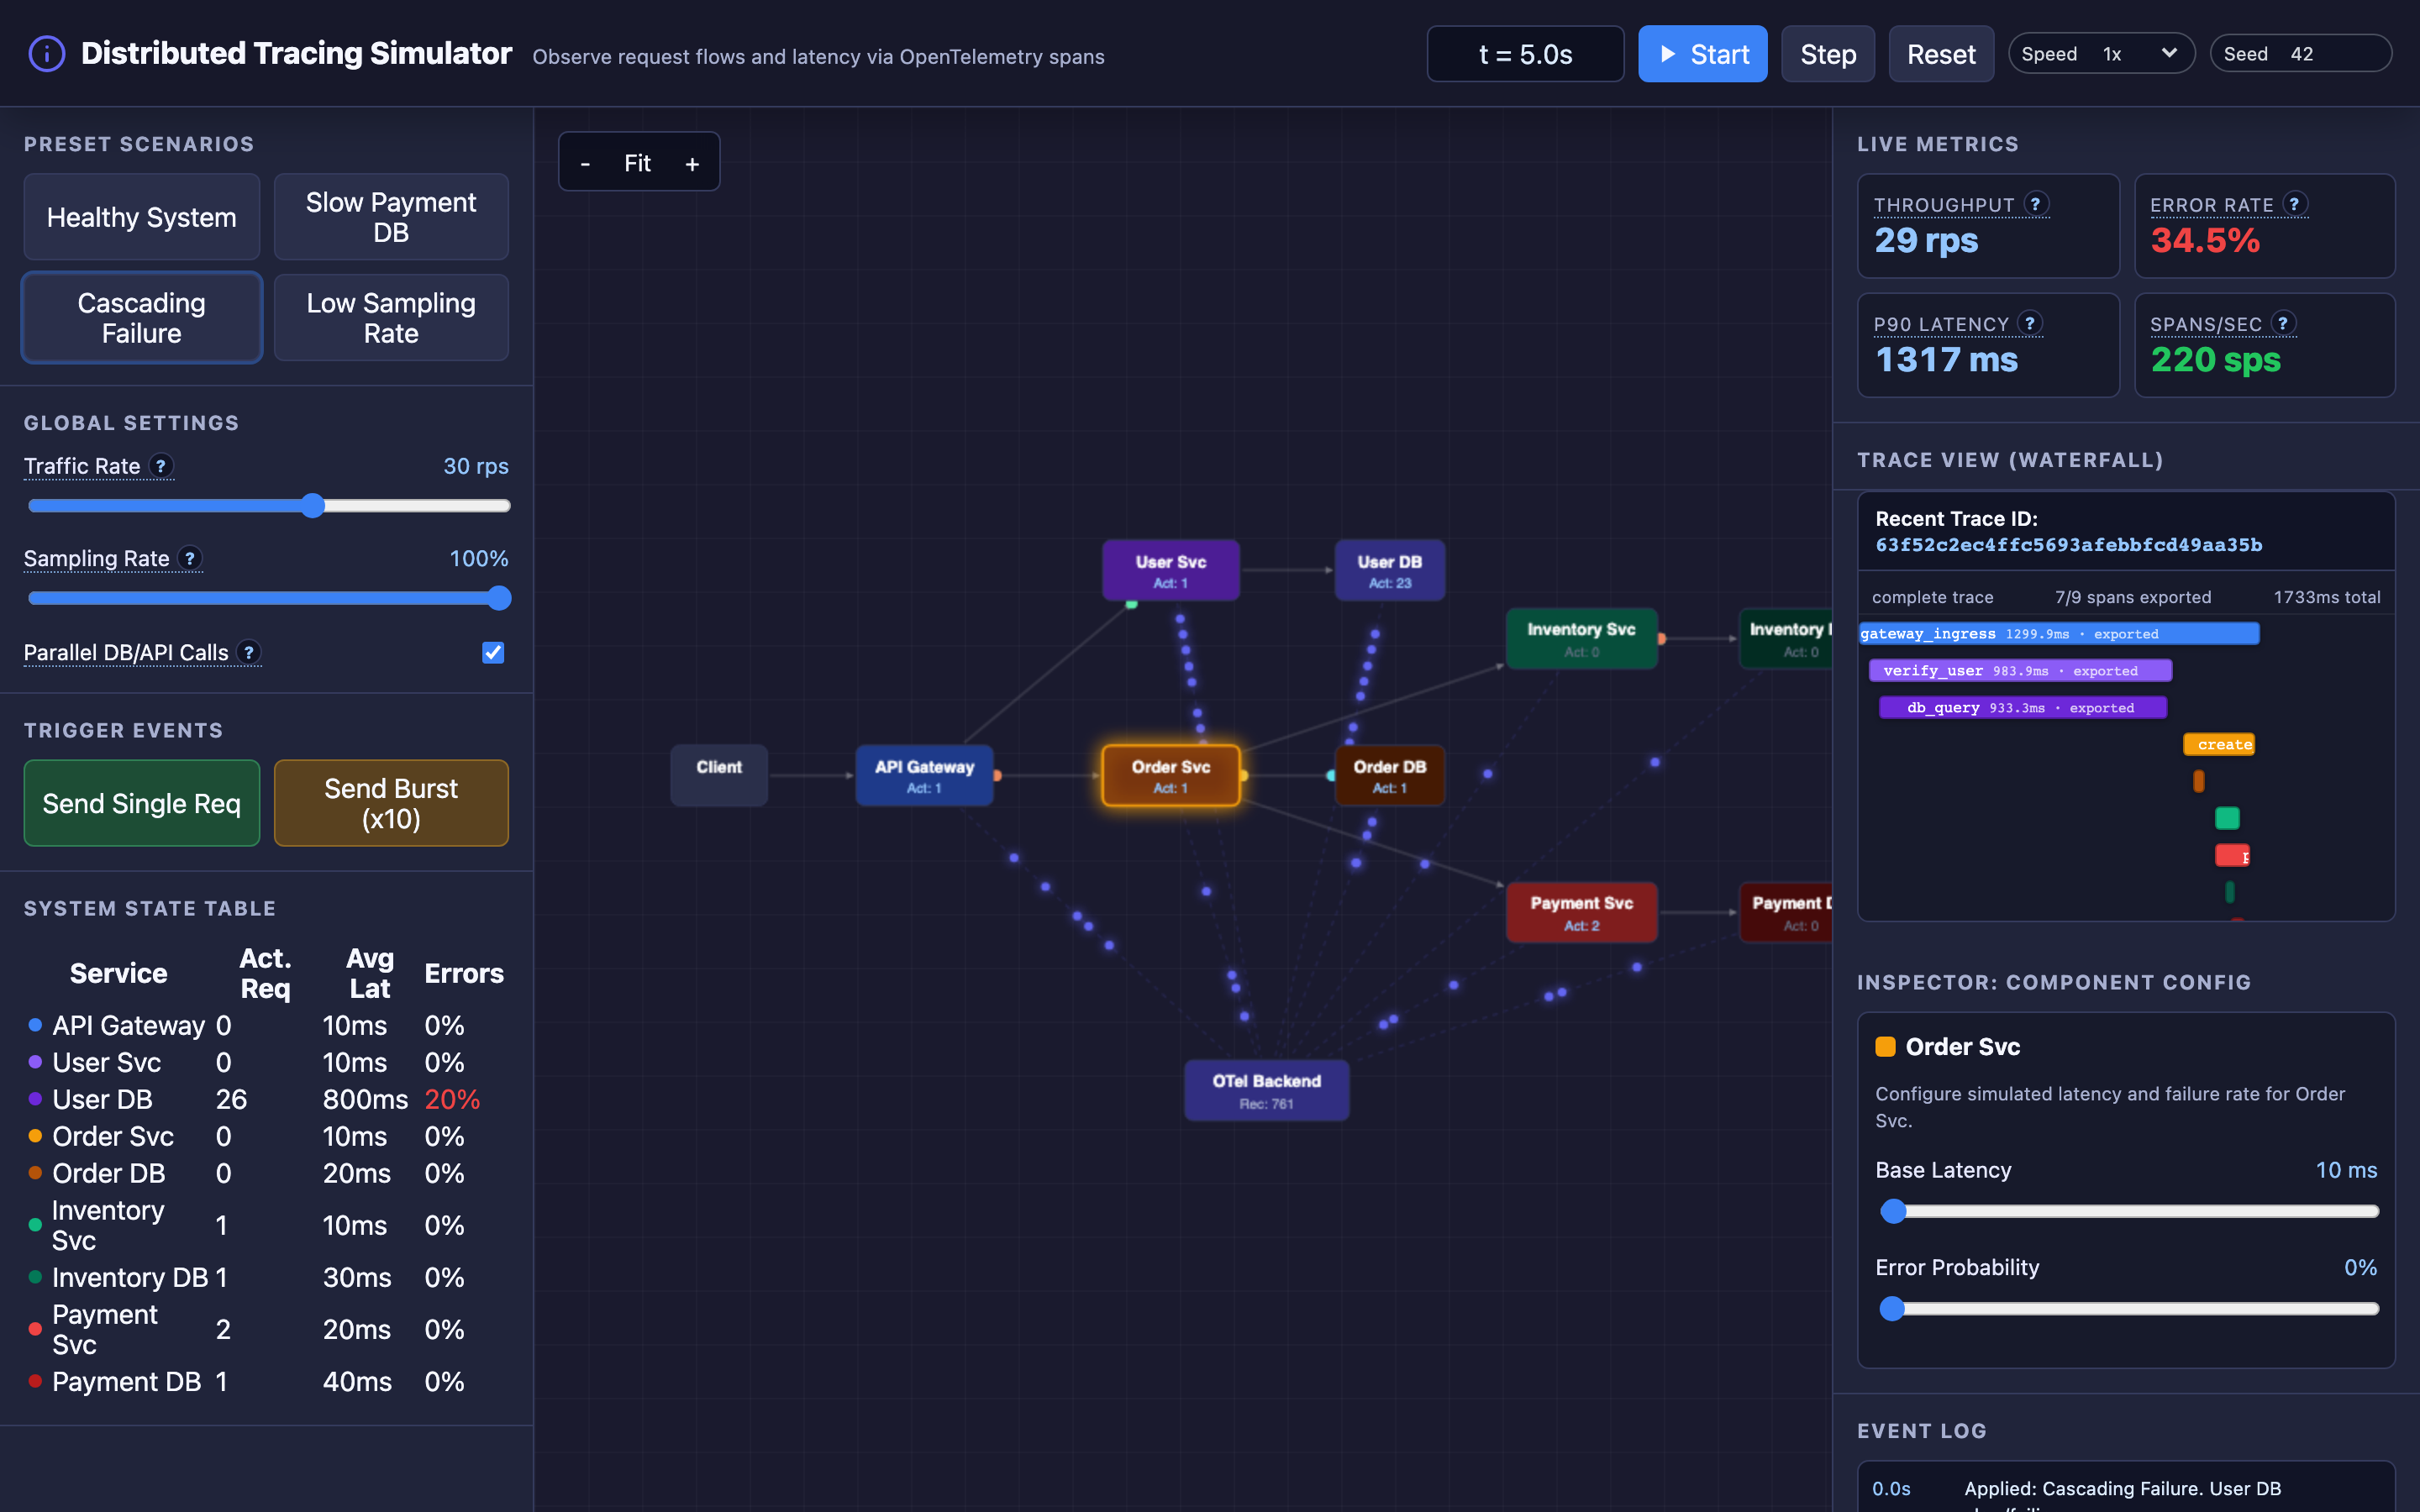Click the Traffic Rate slider handle

click(x=313, y=506)
